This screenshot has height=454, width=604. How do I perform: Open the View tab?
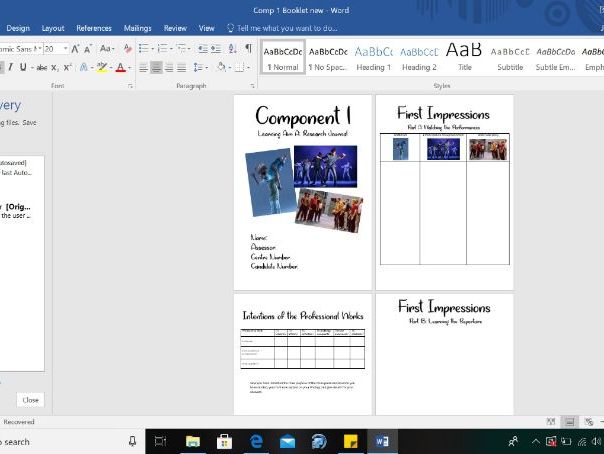point(206,28)
